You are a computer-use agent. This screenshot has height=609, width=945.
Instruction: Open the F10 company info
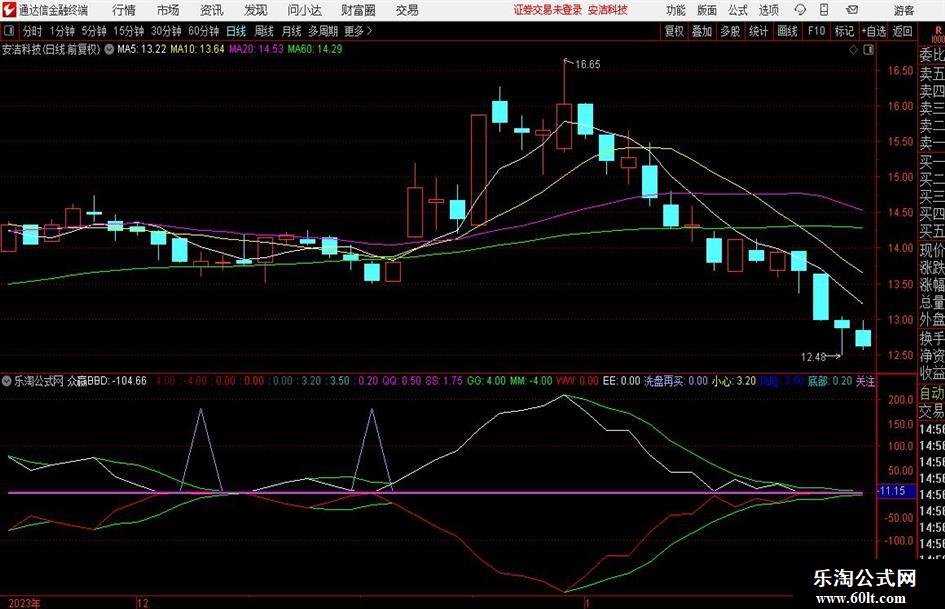817,31
